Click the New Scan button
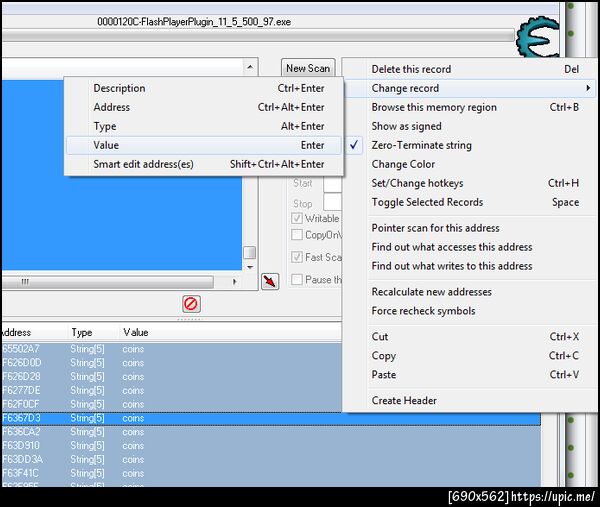600x507 pixels. (308, 68)
